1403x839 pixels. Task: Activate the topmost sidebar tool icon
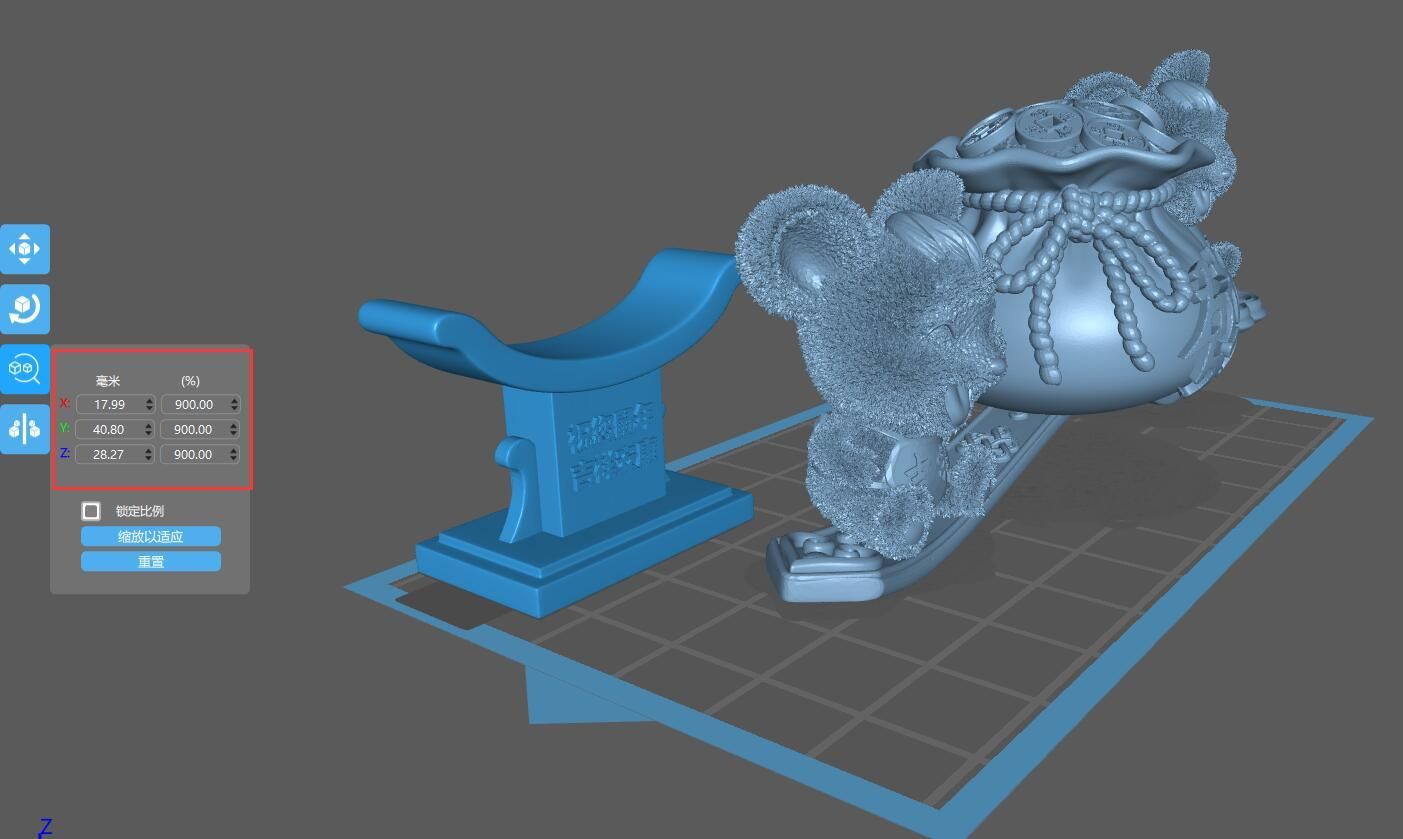pyautogui.click(x=25, y=249)
